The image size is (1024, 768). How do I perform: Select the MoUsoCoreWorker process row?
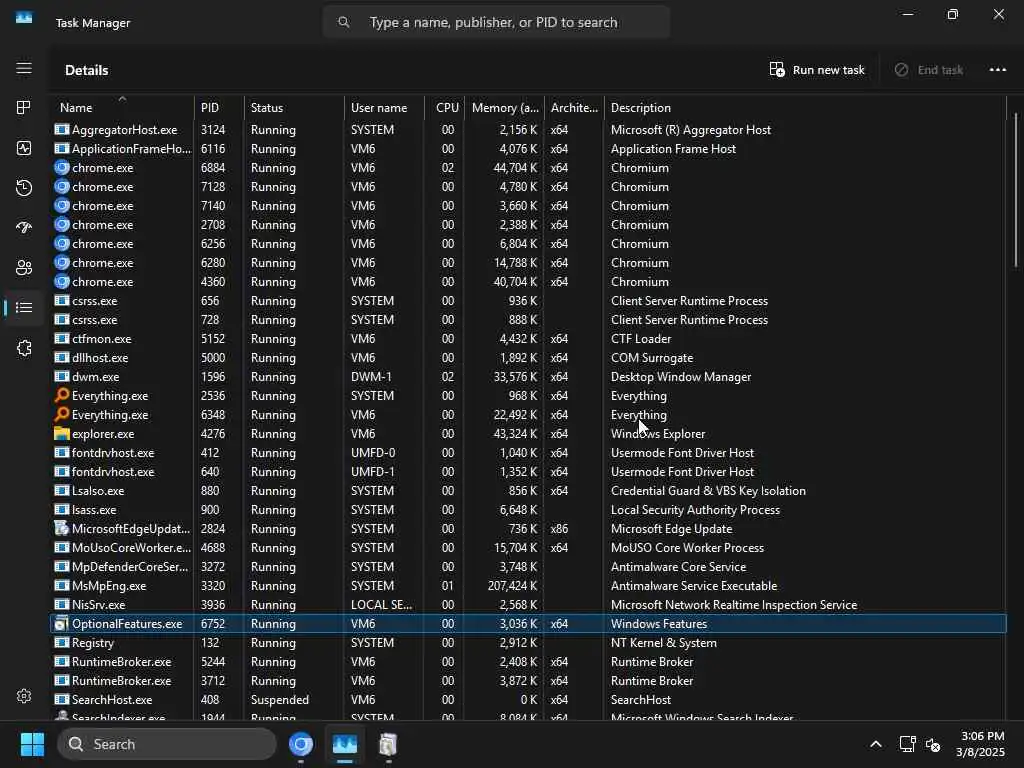(x=528, y=548)
